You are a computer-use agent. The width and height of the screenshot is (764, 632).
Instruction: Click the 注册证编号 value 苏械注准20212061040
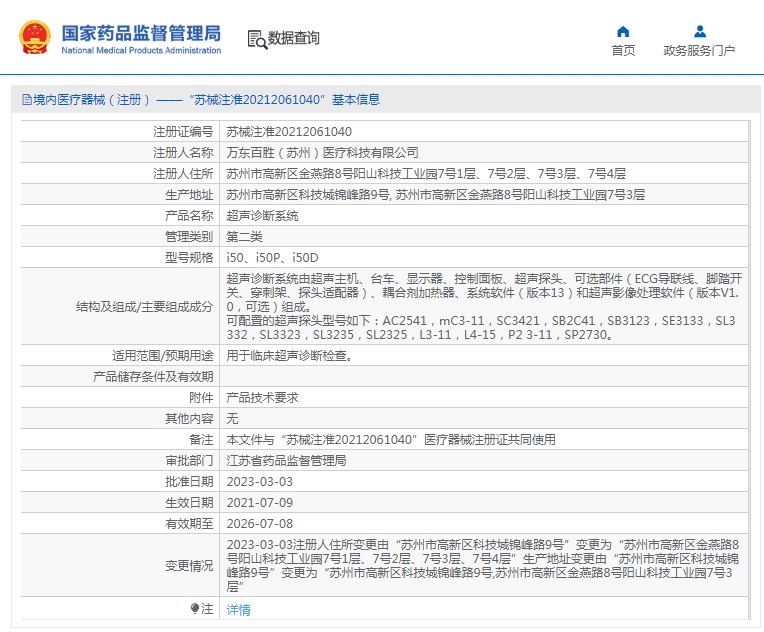pos(288,132)
